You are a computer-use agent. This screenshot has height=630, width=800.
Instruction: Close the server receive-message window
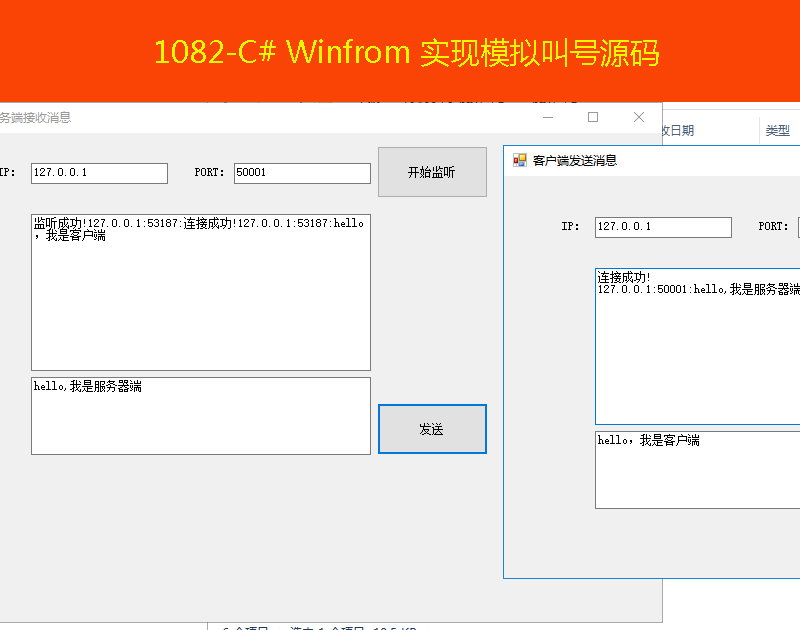639,117
